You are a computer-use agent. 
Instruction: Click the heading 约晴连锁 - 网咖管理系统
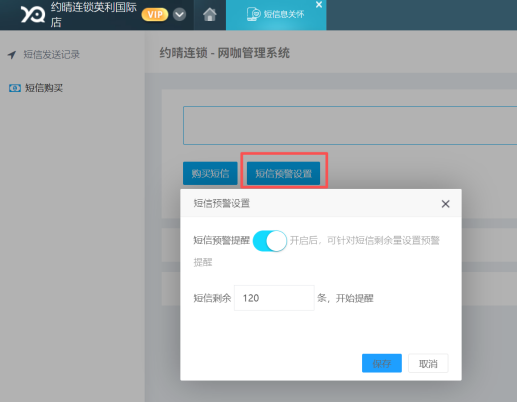click(x=225, y=53)
